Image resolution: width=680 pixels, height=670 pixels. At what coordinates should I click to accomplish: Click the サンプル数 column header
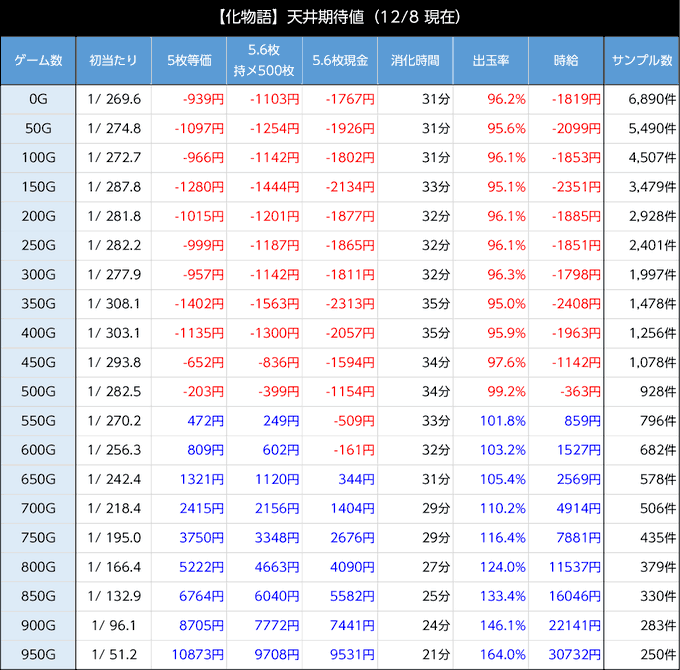click(641, 61)
